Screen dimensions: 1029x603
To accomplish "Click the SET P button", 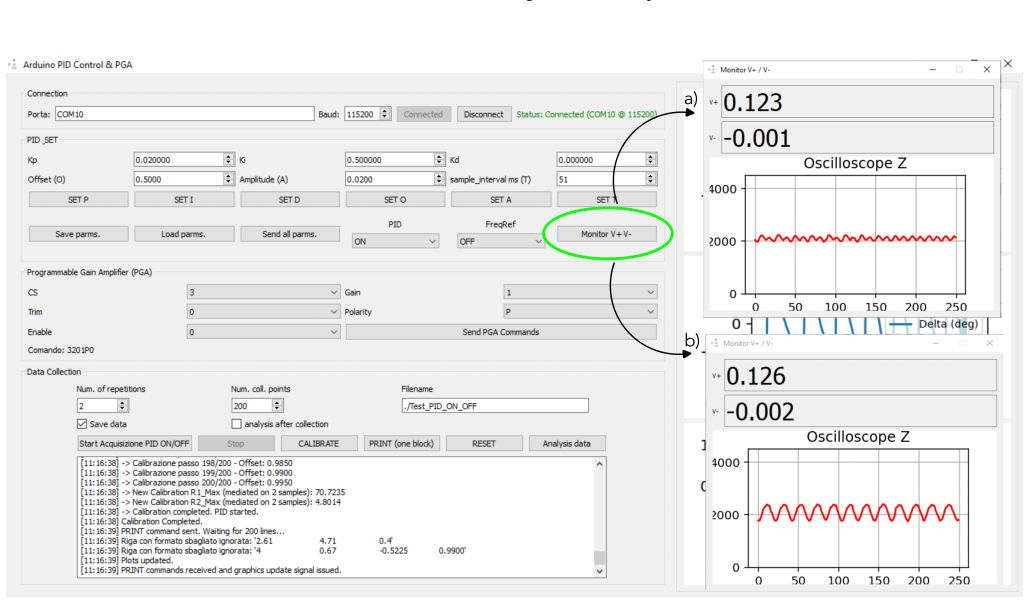I will coord(78,199).
